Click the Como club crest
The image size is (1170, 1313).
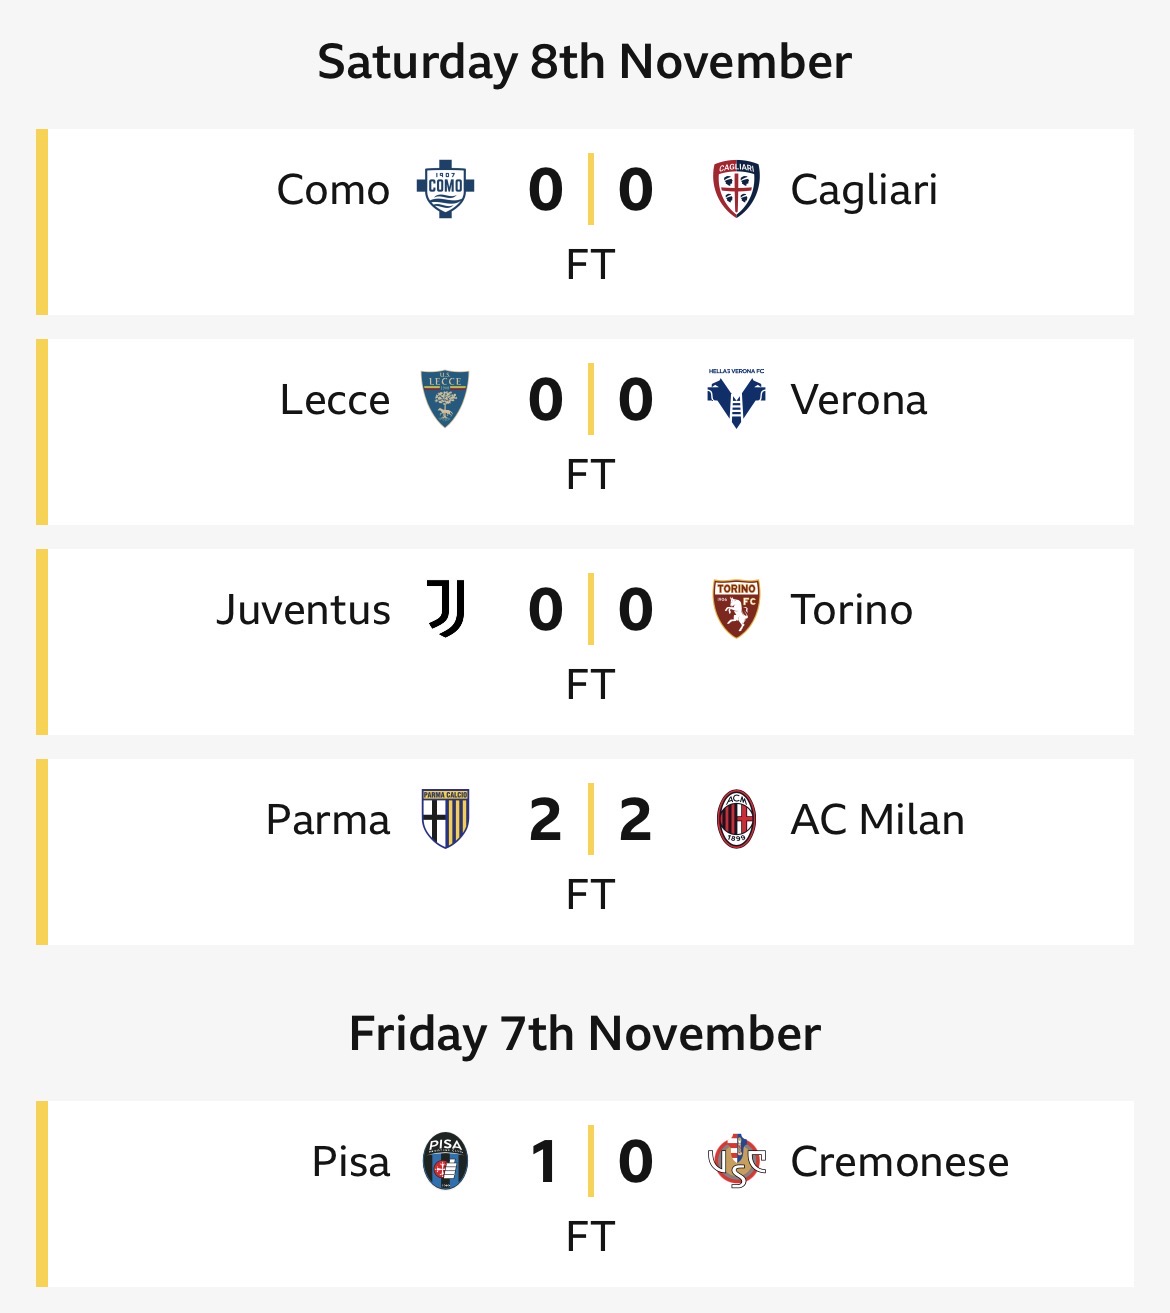[x=445, y=189]
